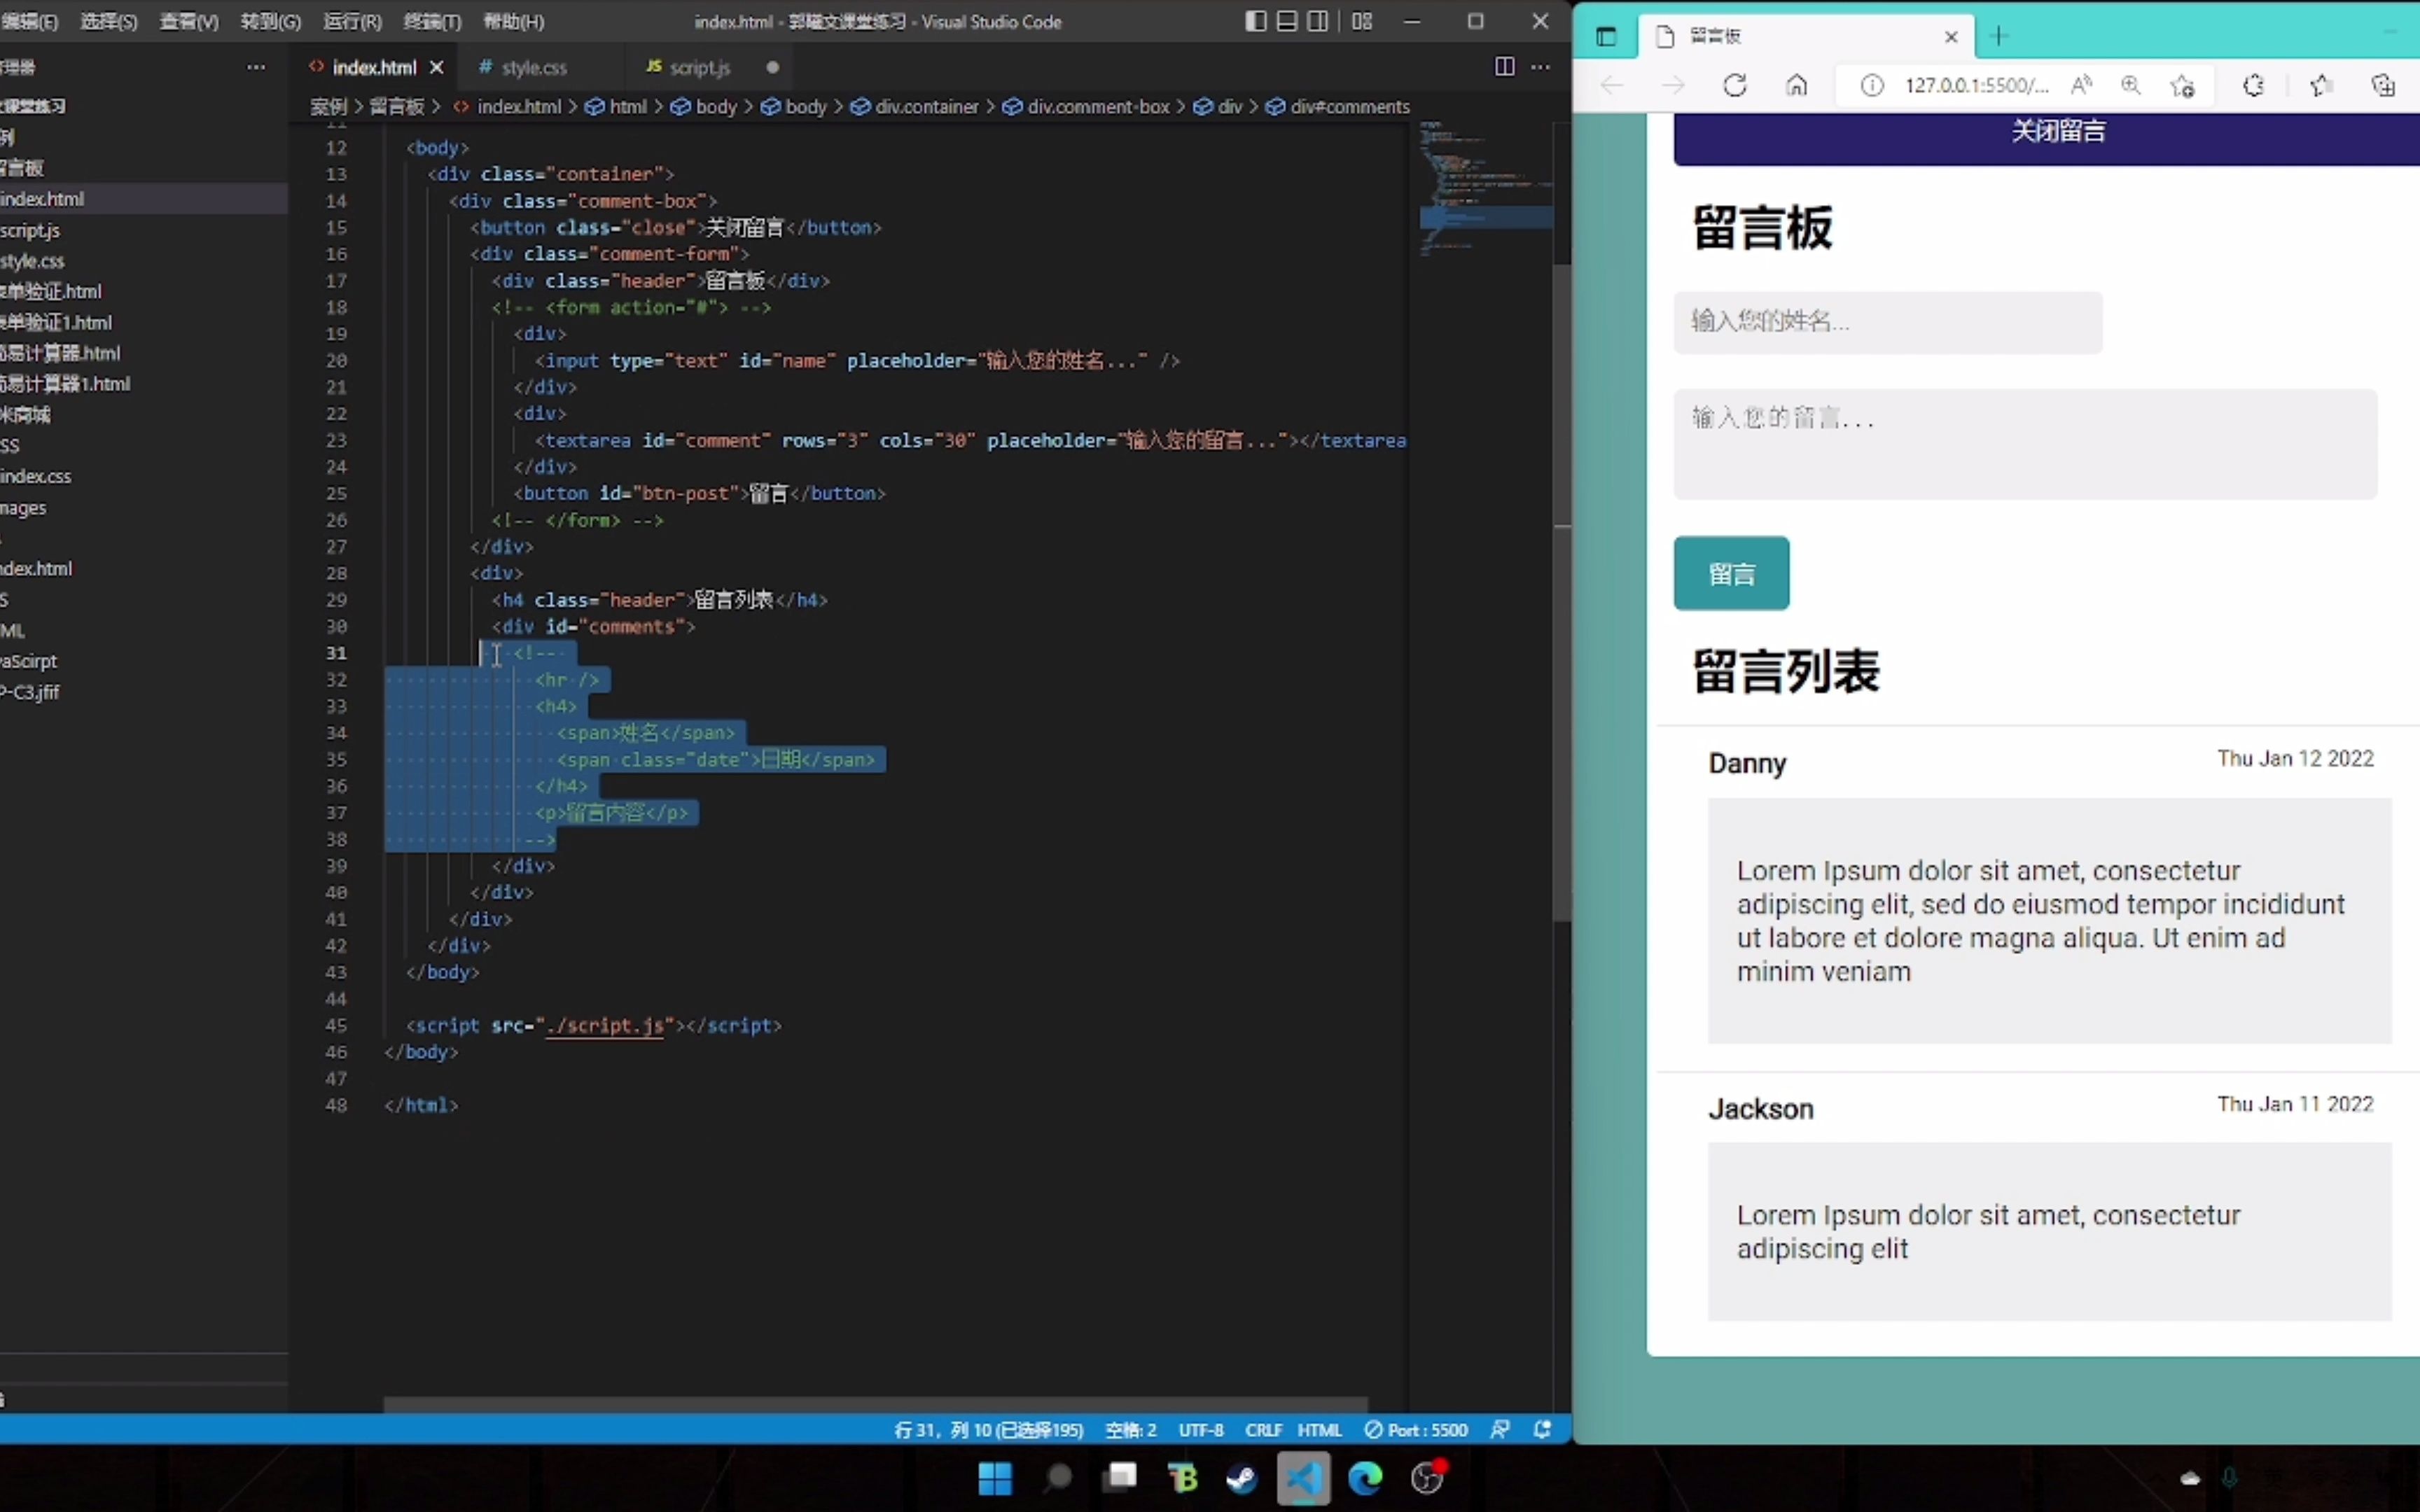Toggle bottom panel layout icon in VS Code title bar

pos(1287,21)
